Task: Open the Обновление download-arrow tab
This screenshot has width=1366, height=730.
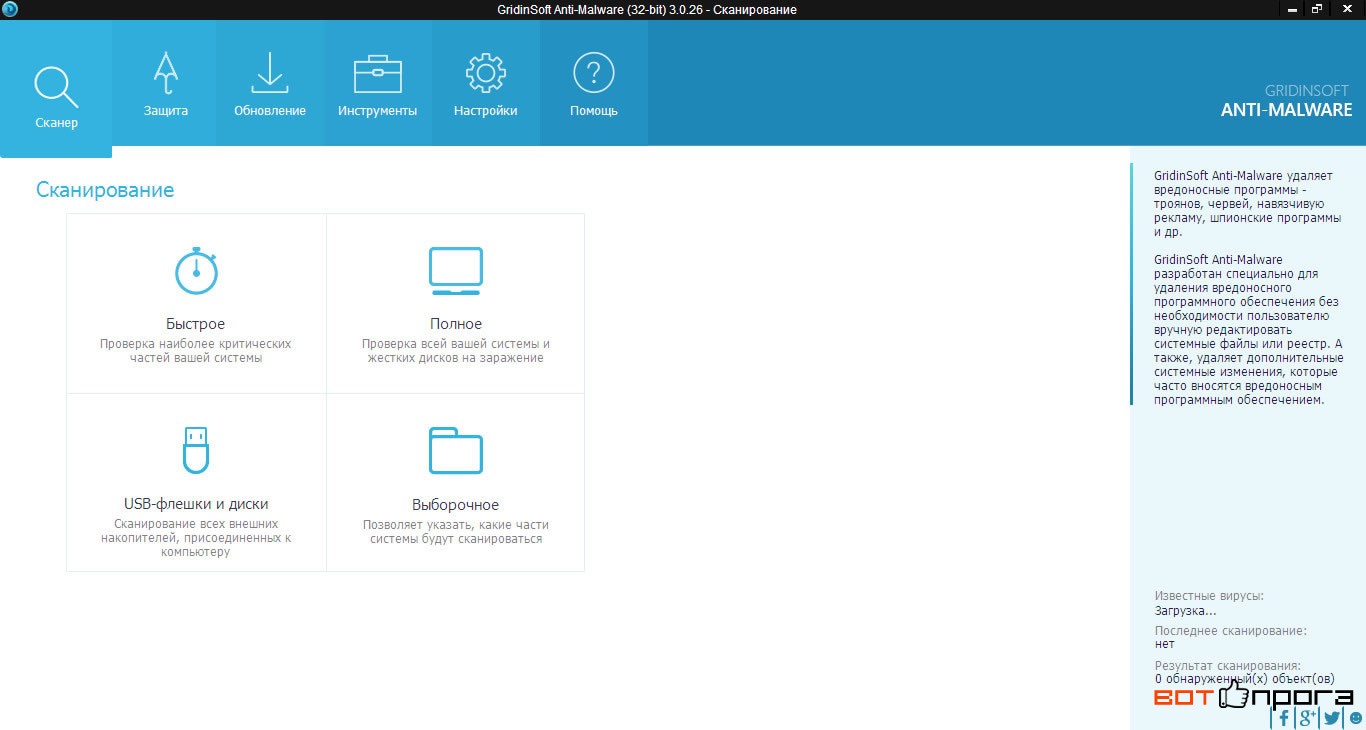Action: click(x=269, y=84)
